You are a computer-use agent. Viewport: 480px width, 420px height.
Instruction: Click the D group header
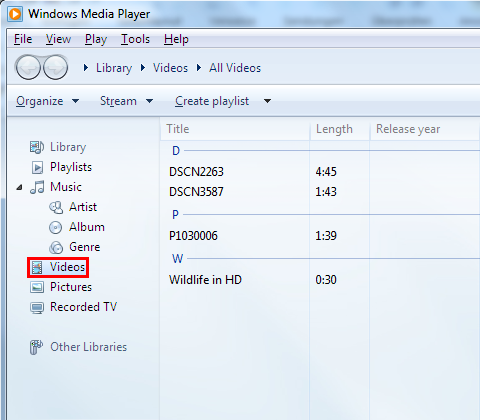point(176,151)
